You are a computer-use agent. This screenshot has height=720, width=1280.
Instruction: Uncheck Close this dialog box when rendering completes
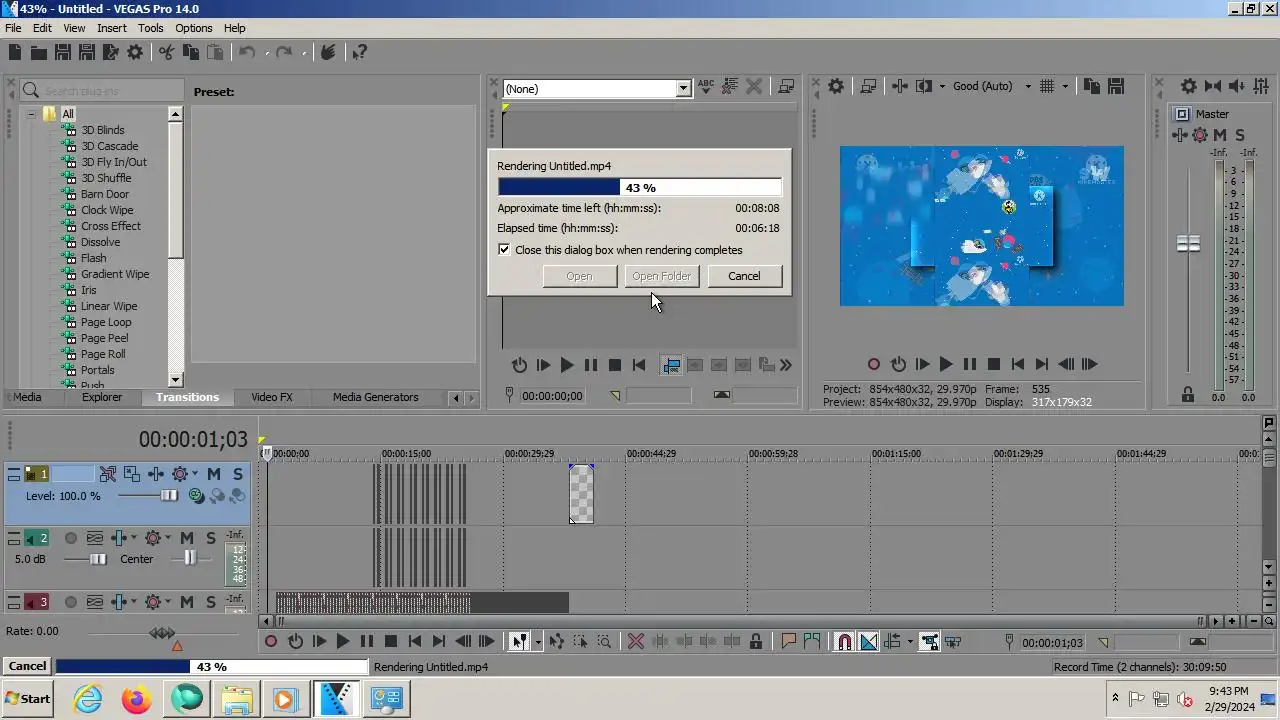pos(504,250)
